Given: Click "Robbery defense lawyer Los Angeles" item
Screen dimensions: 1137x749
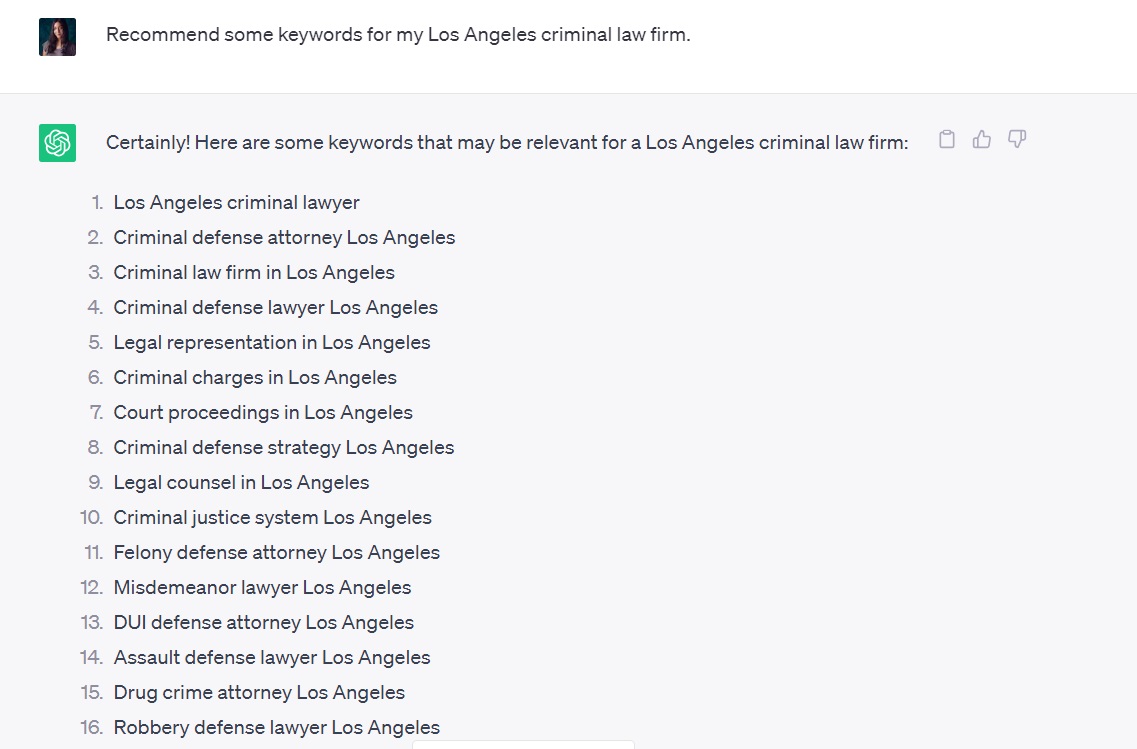Looking at the screenshot, I should point(276,728).
